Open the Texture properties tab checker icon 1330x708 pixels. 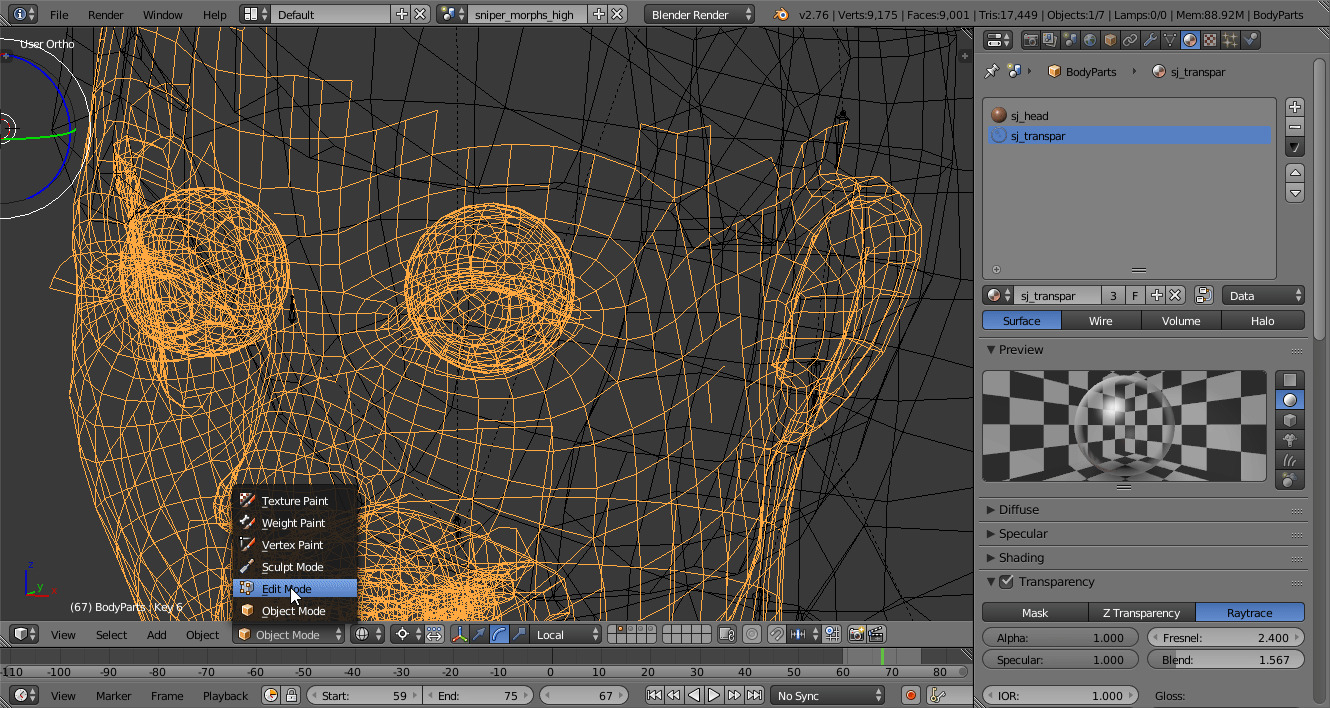pyautogui.click(x=1210, y=40)
